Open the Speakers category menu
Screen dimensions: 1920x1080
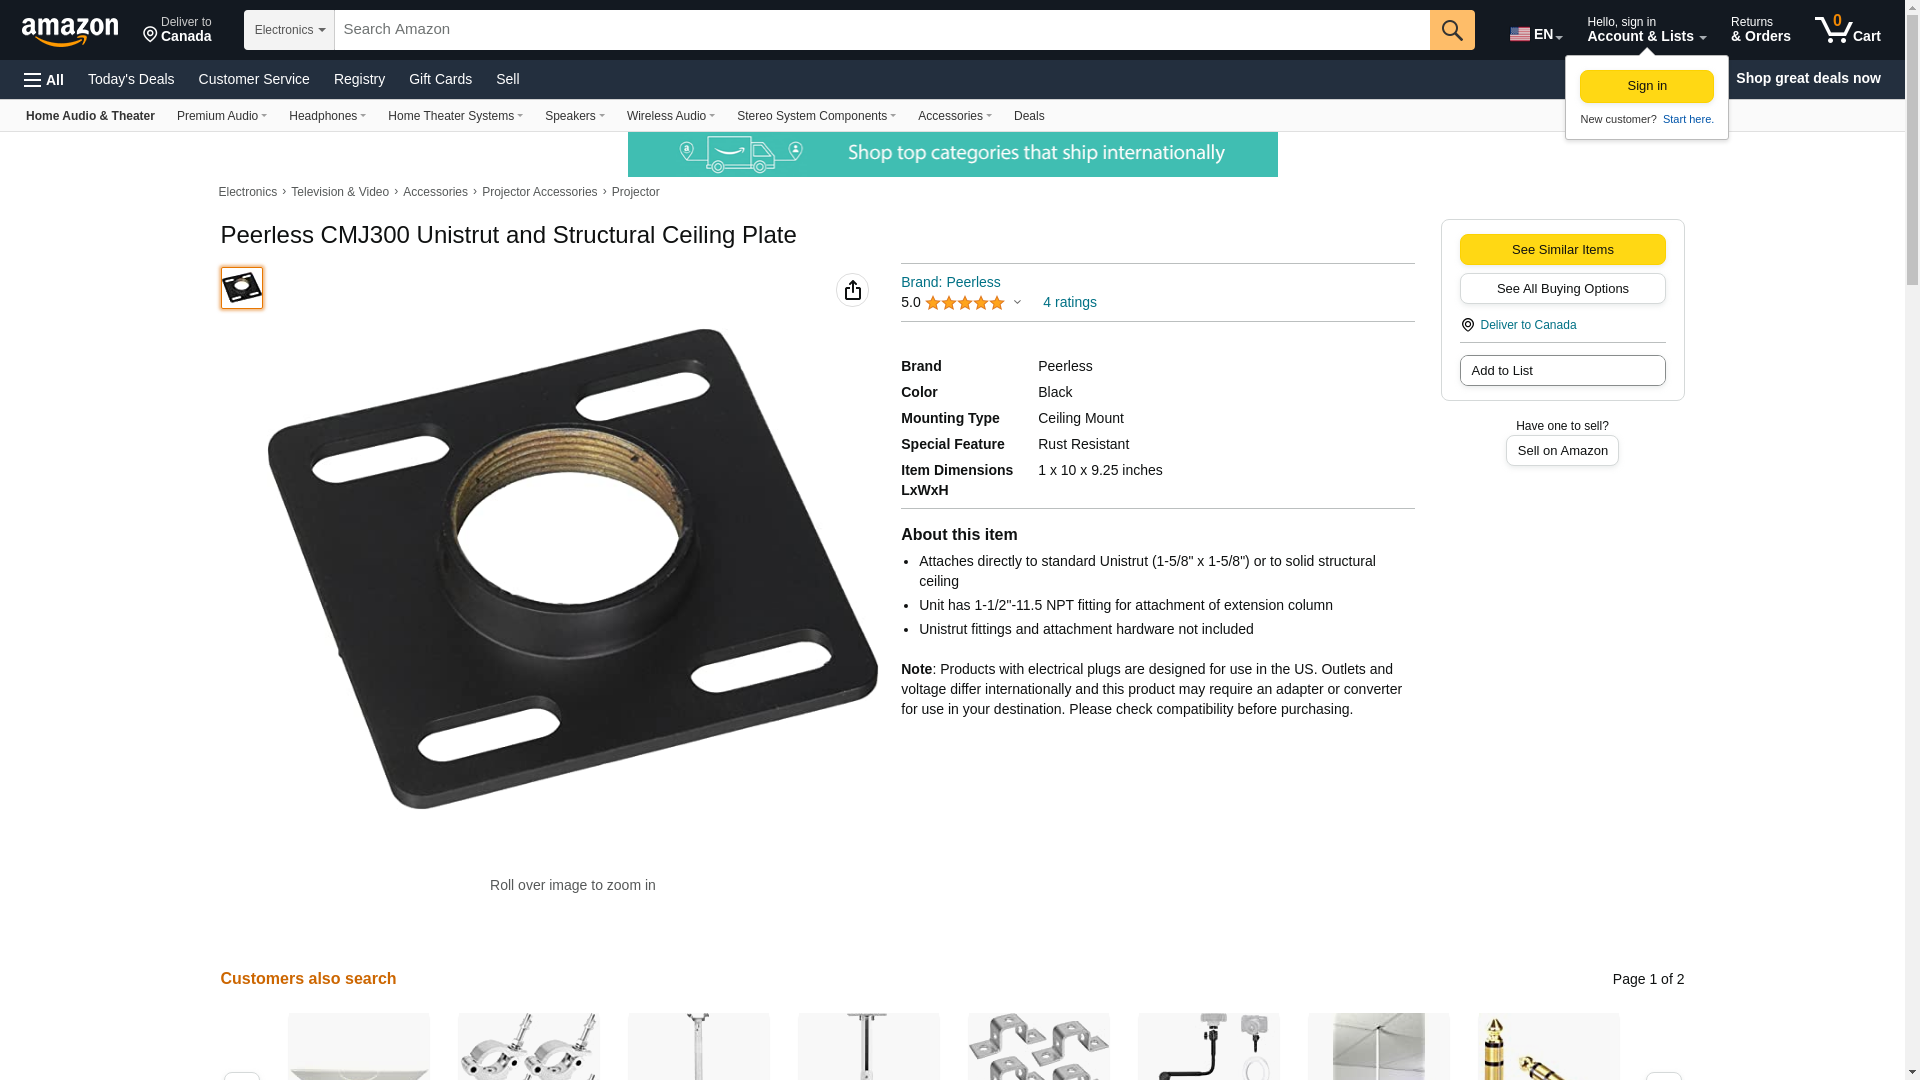click(575, 116)
